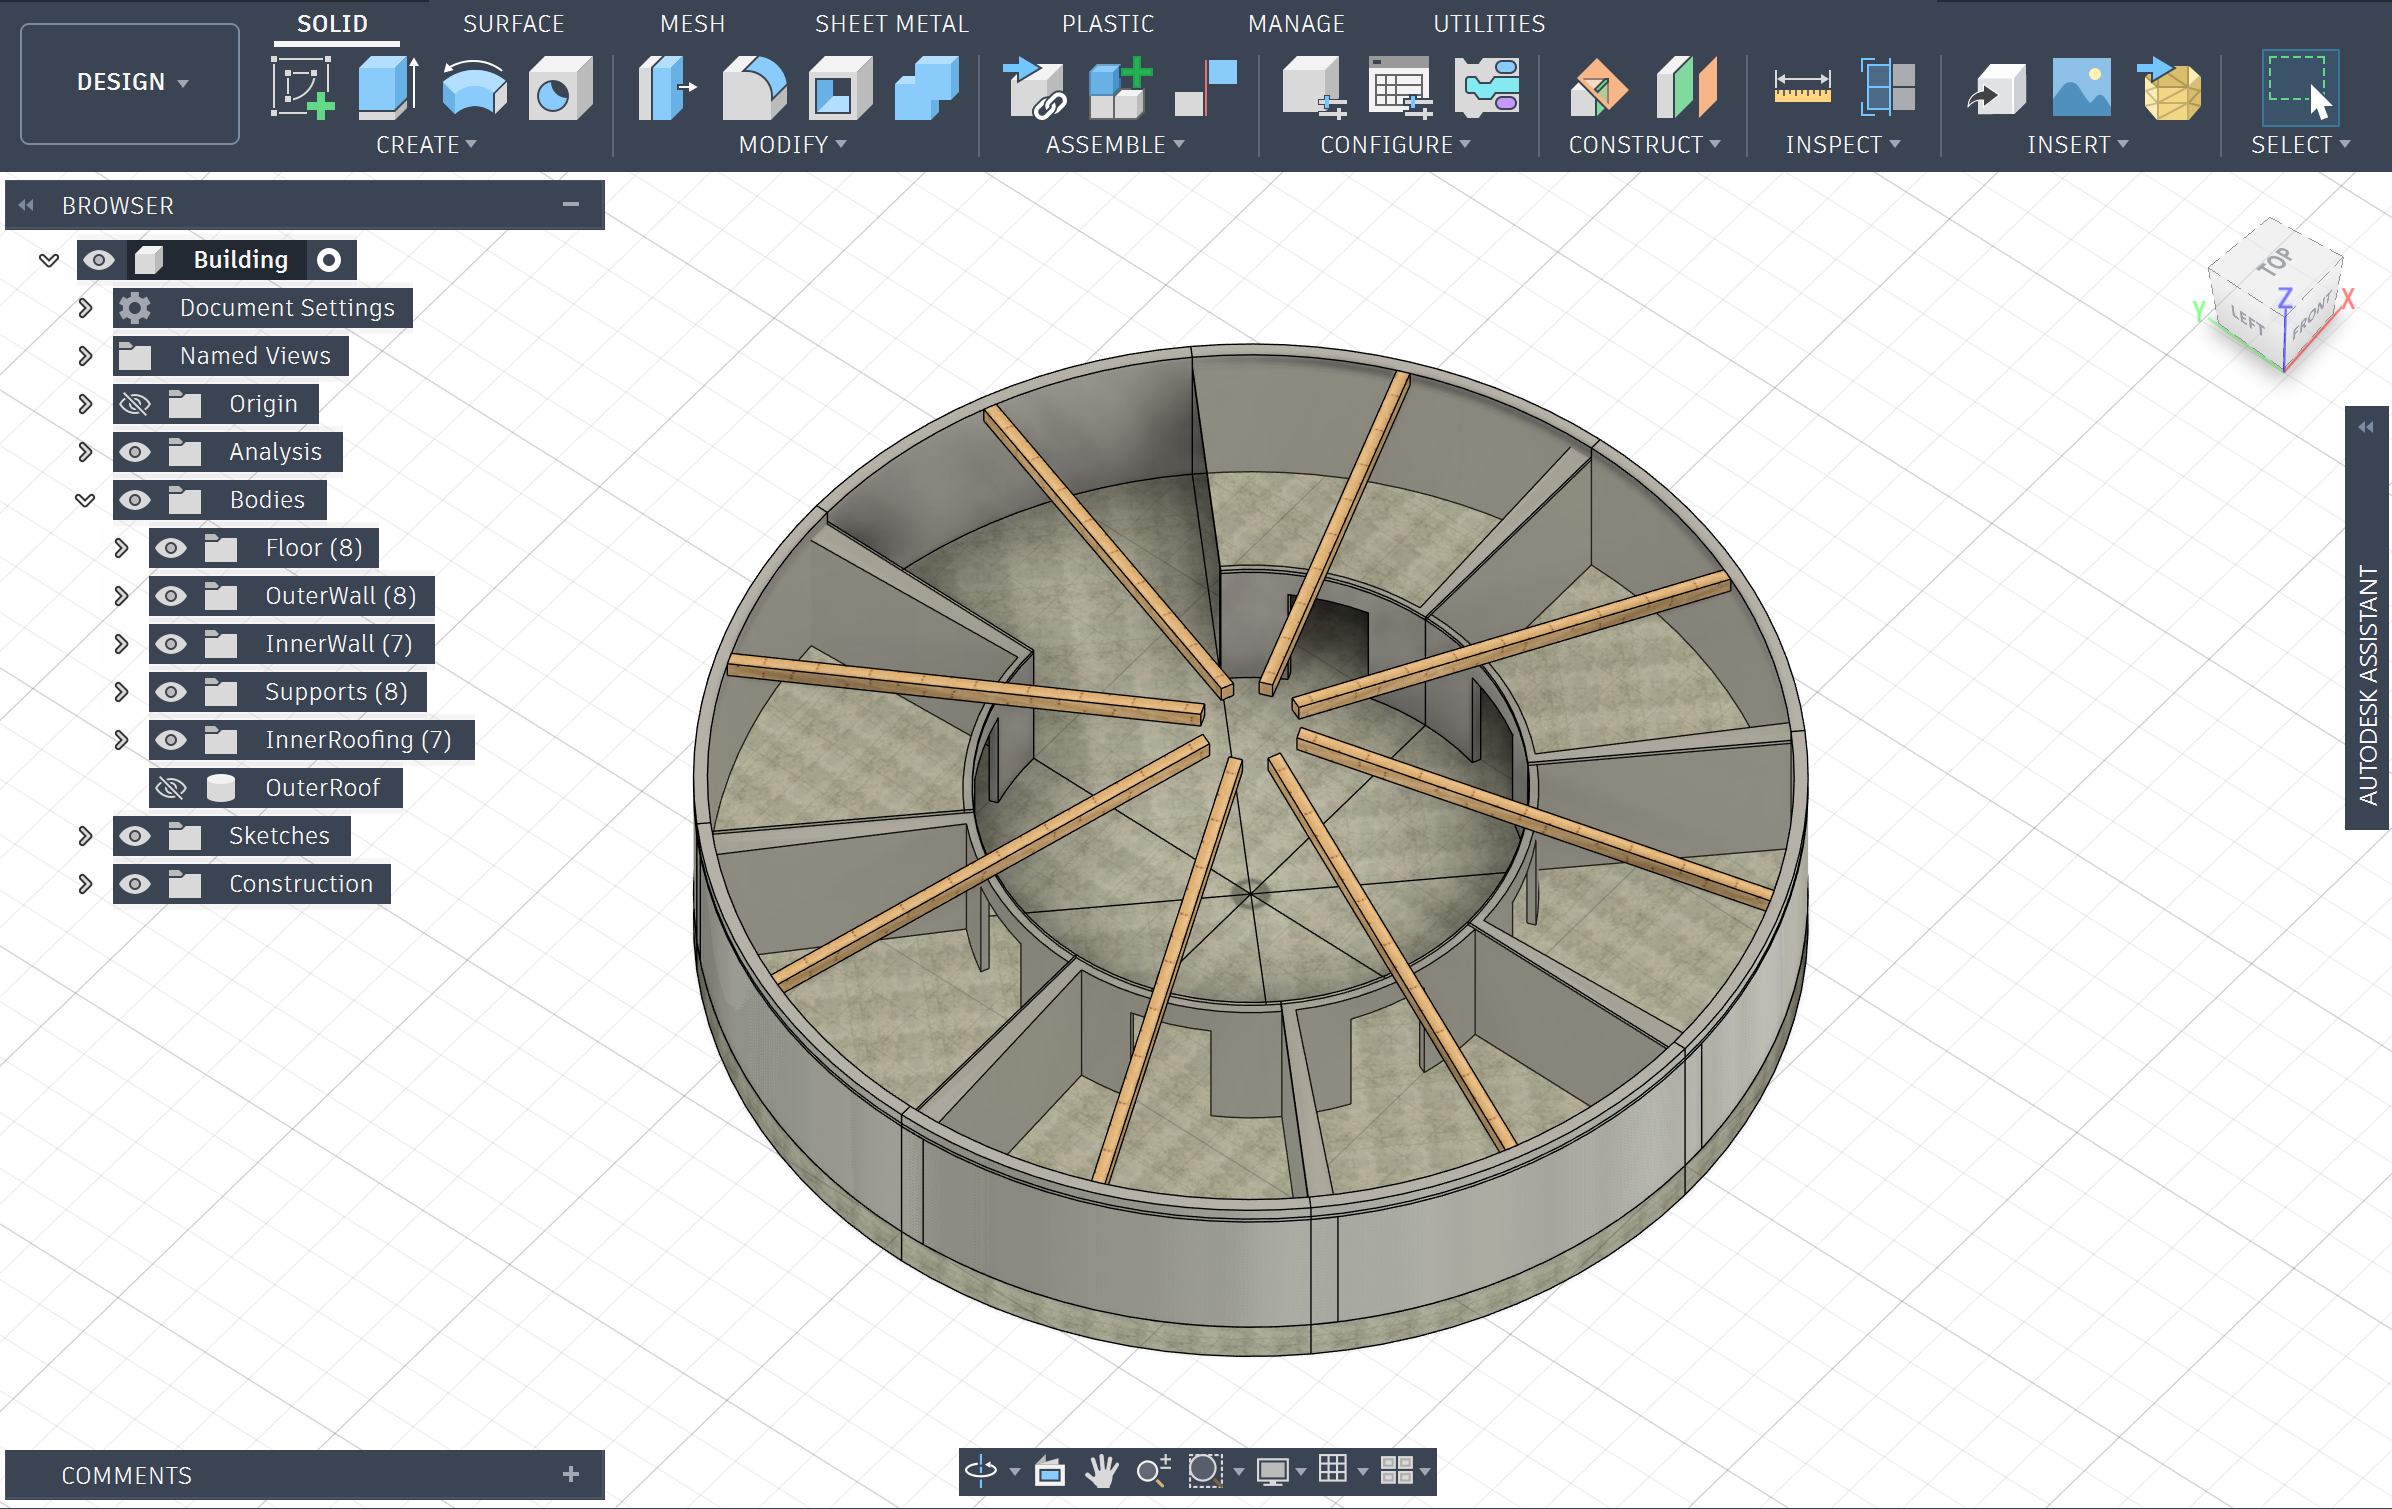Screen dimensions: 2392x1509
Task: Collapse the Building root node
Action: (x=49, y=260)
